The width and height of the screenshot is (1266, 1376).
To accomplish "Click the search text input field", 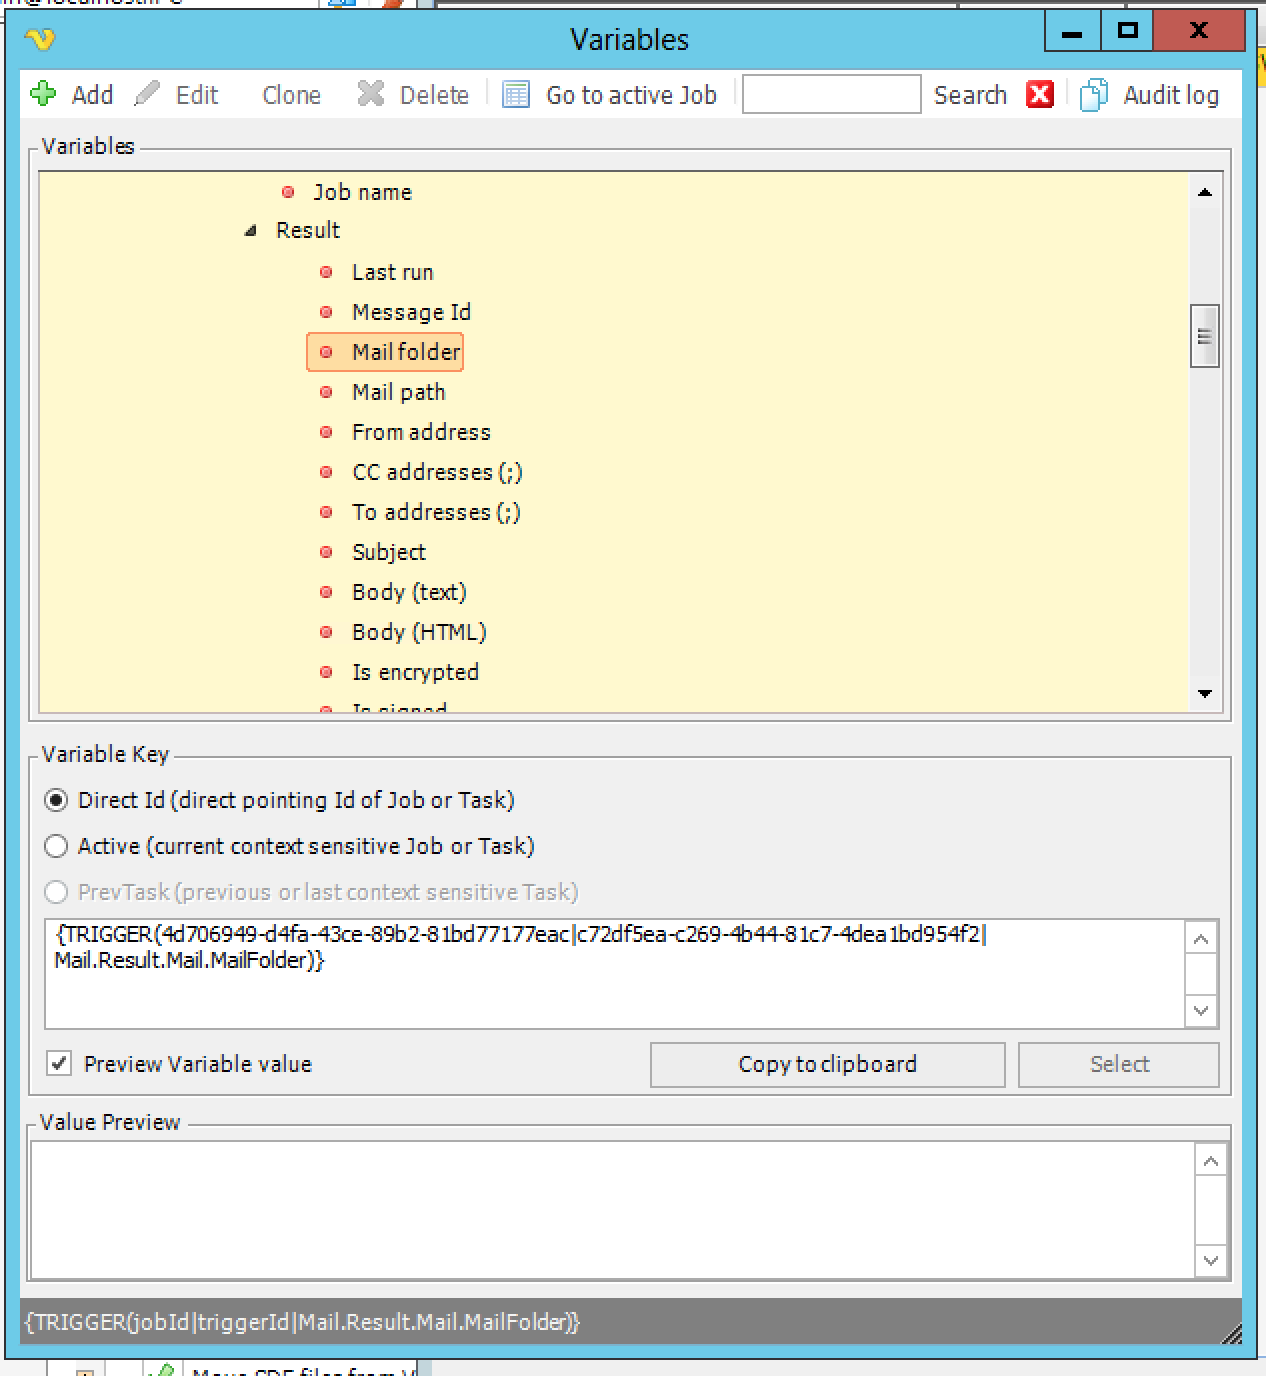I will (830, 94).
